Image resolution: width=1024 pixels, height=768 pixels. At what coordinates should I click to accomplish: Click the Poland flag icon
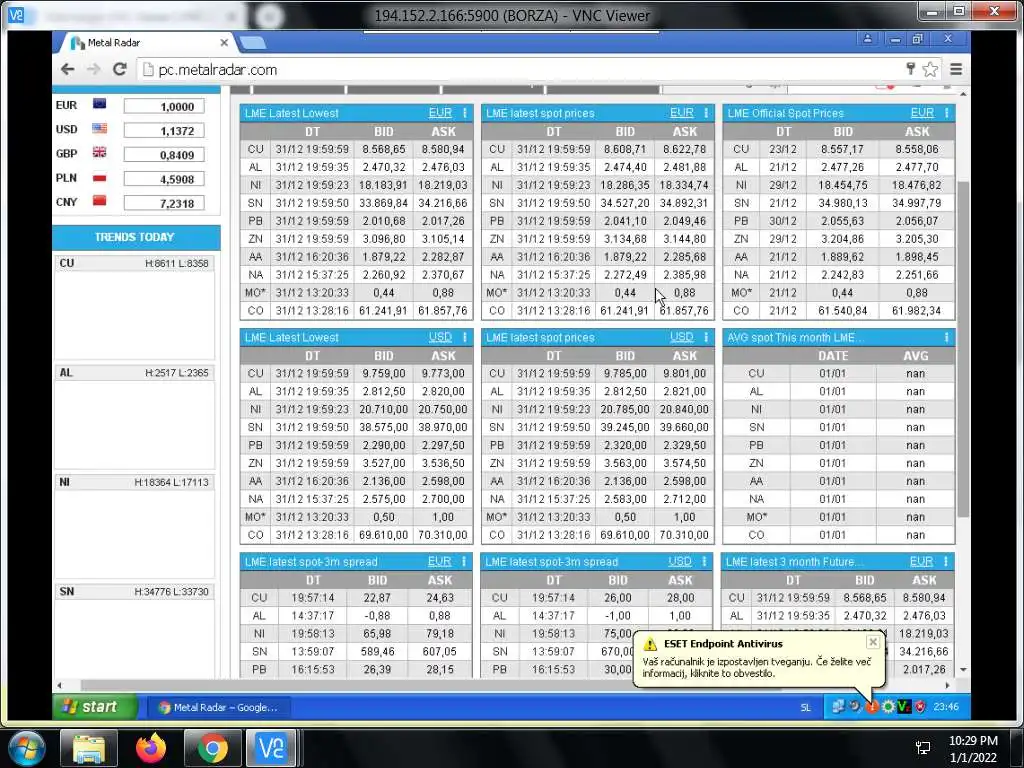(99, 177)
